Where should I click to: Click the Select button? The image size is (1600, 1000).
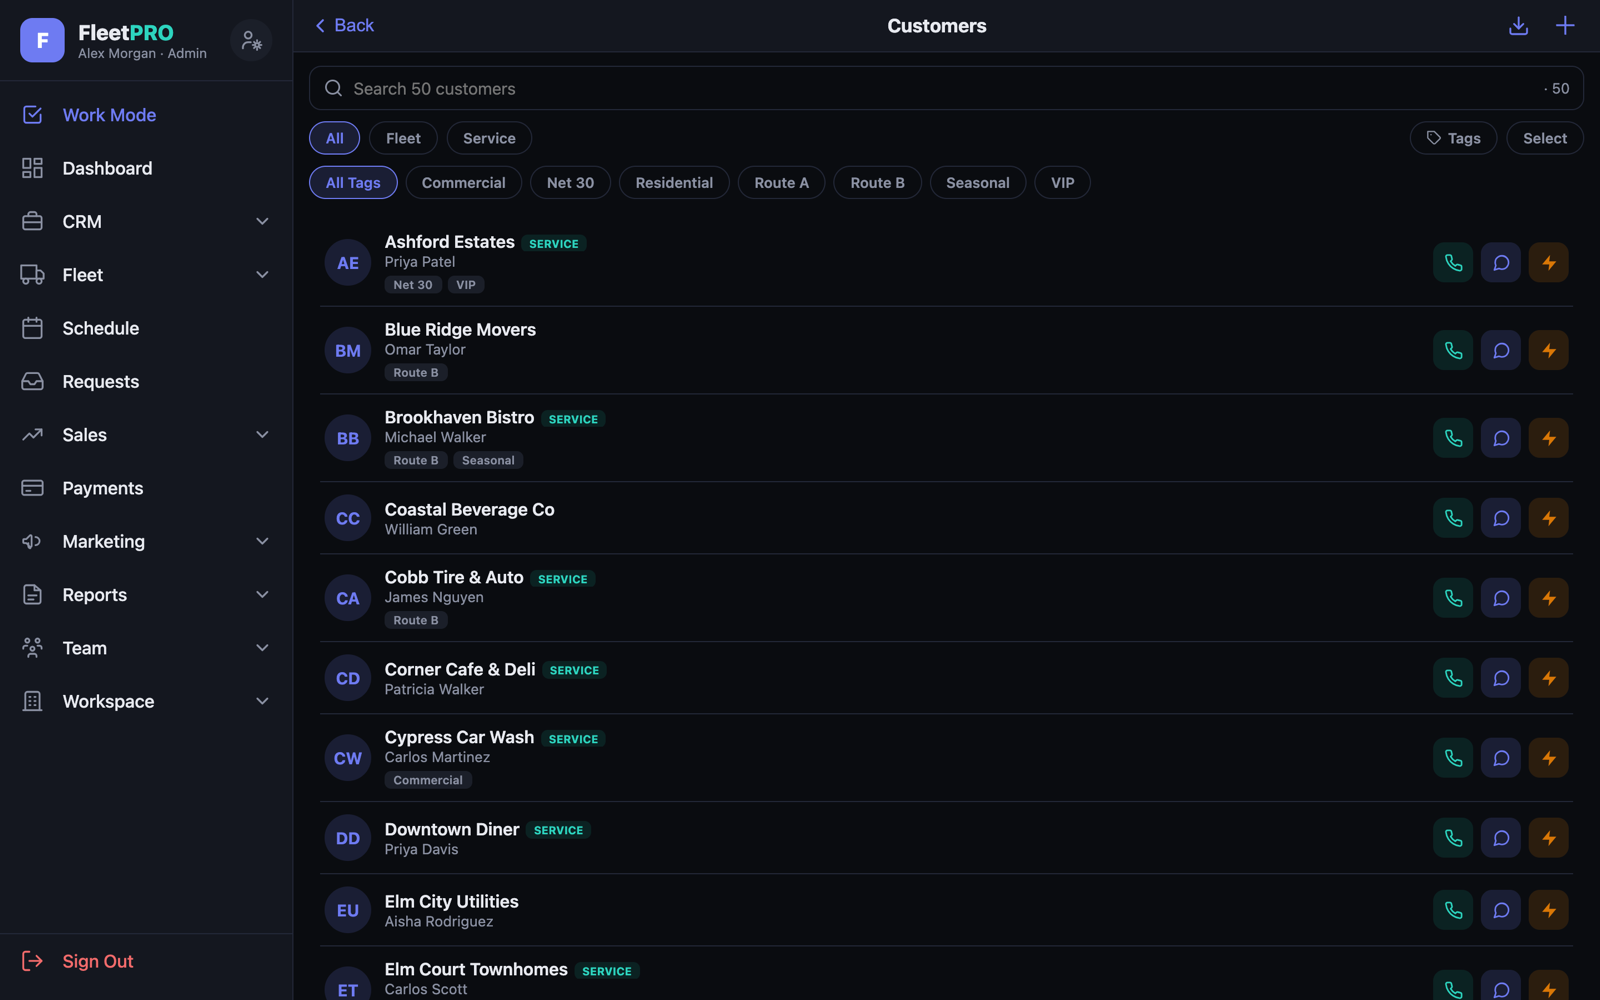click(1545, 138)
